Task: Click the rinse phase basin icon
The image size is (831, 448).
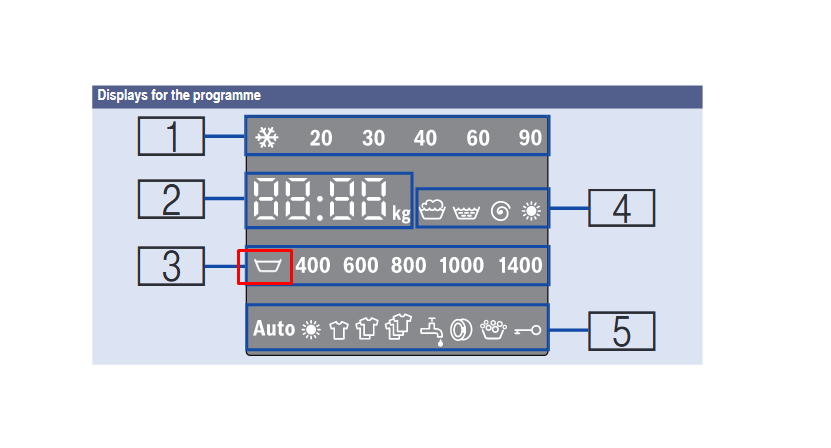Action: (x=465, y=211)
